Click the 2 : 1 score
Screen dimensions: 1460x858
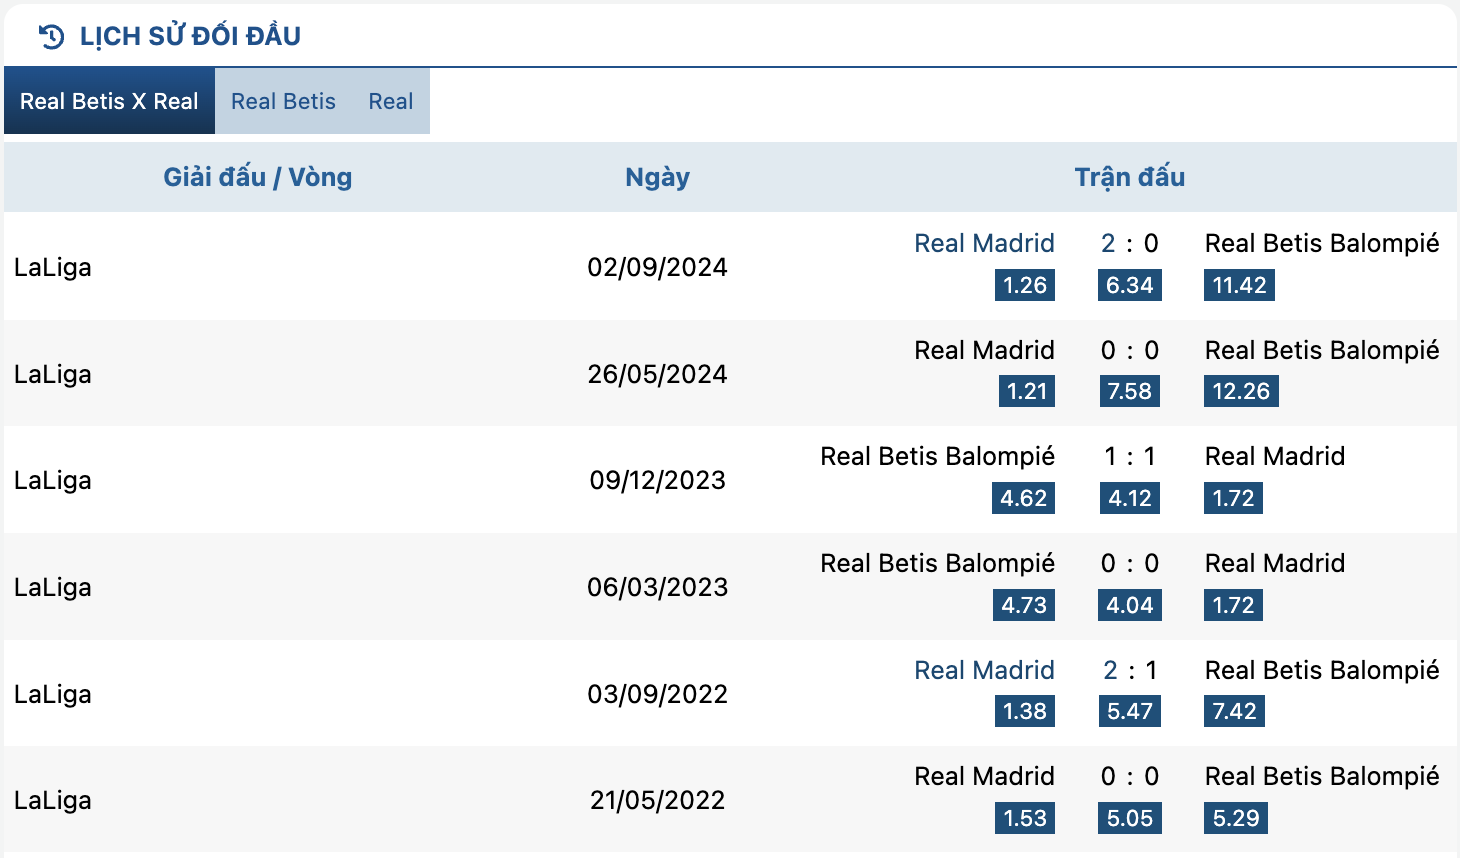click(x=1130, y=670)
